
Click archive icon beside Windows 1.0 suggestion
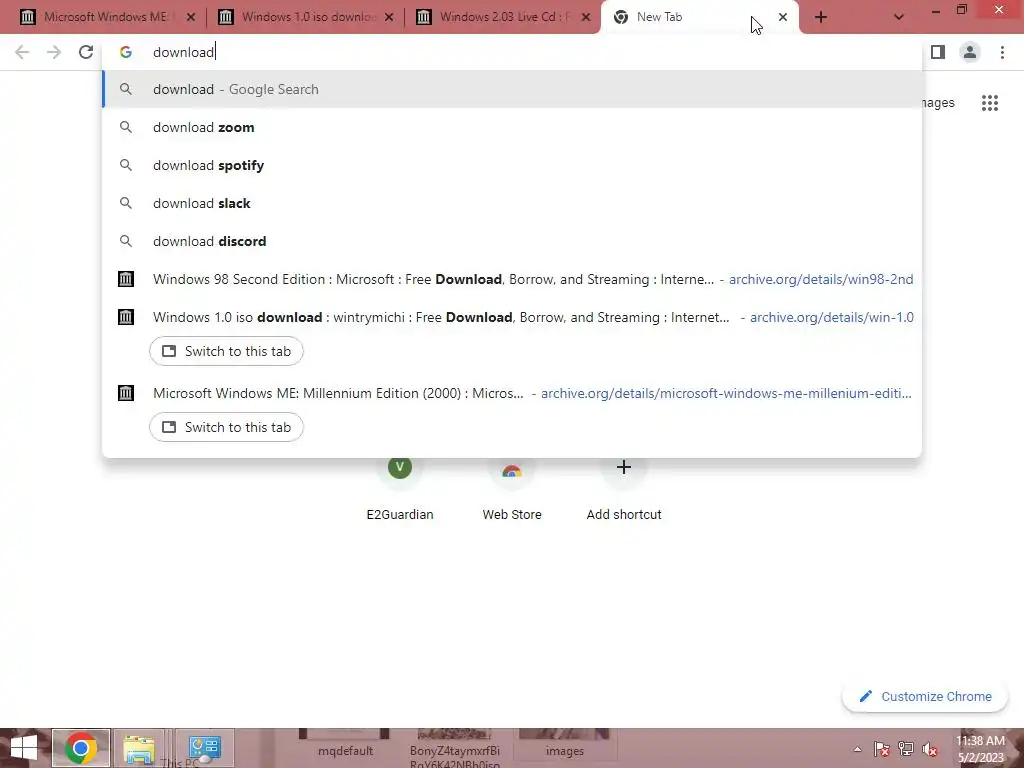pos(125,317)
